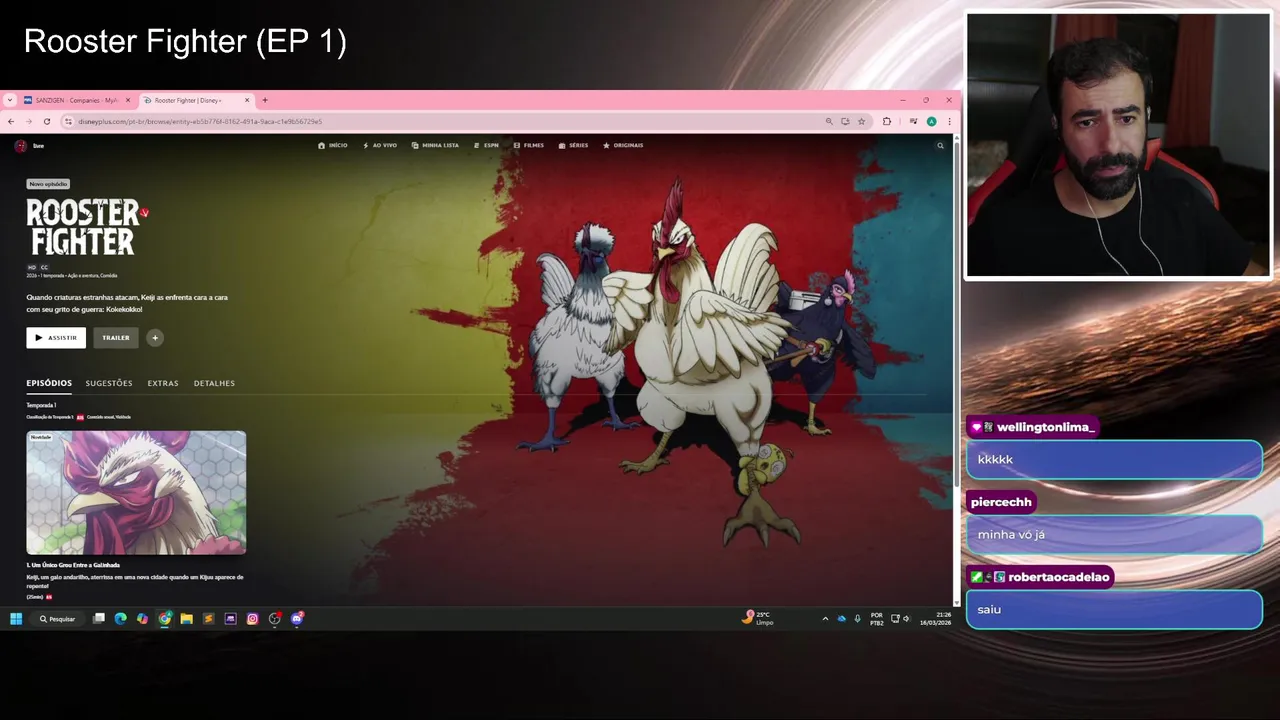Close the SANZIGEN browser tab
The height and width of the screenshot is (720, 1280).
(128, 100)
